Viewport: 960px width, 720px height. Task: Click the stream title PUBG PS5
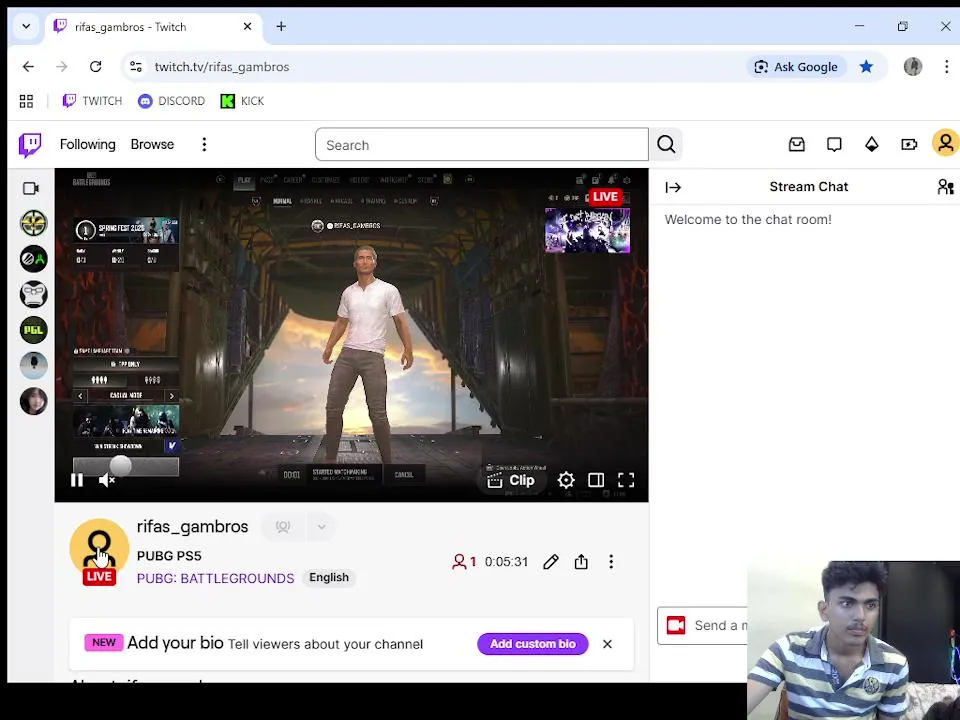(169, 556)
